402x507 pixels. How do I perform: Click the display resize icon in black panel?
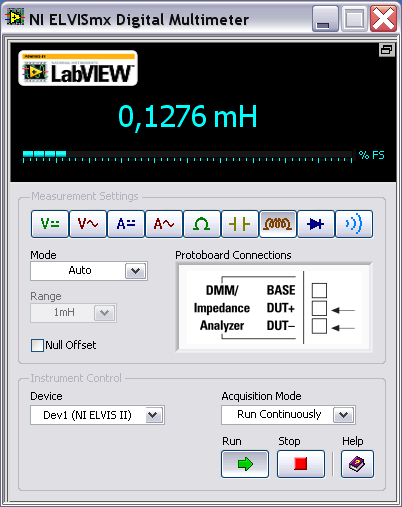pyautogui.click(x=387, y=50)
